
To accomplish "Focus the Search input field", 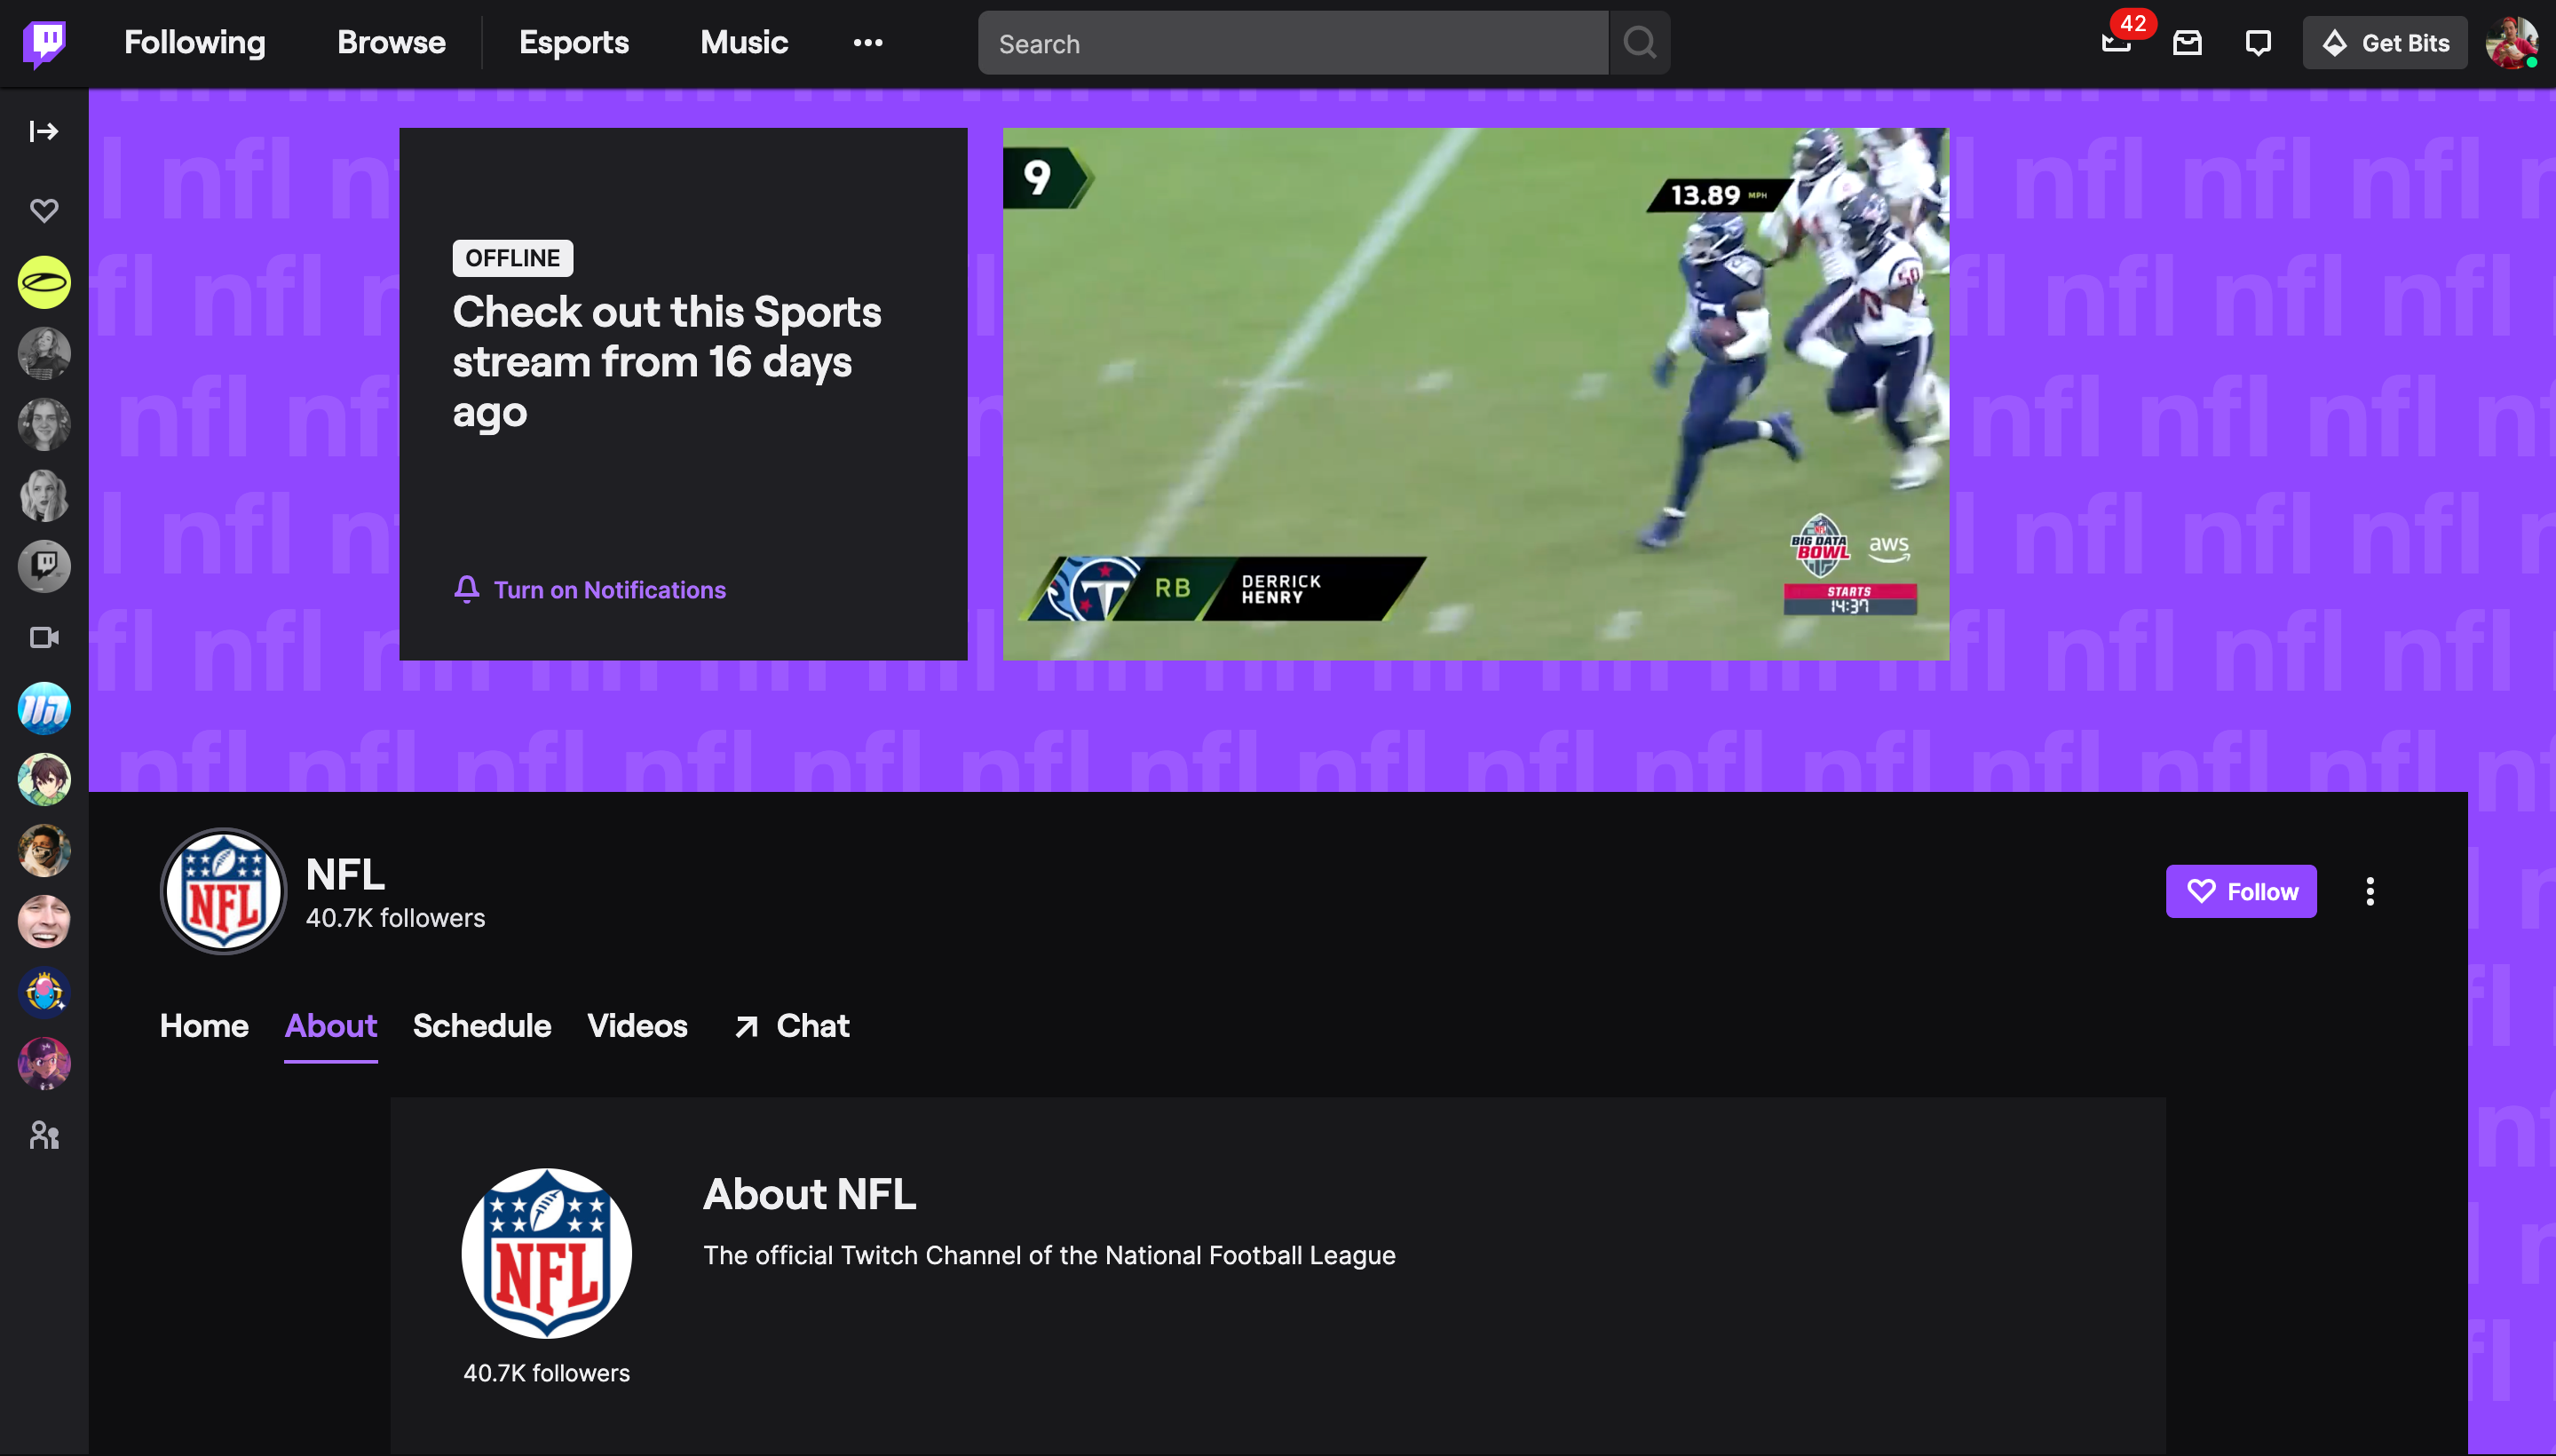I will (1293, 43).
